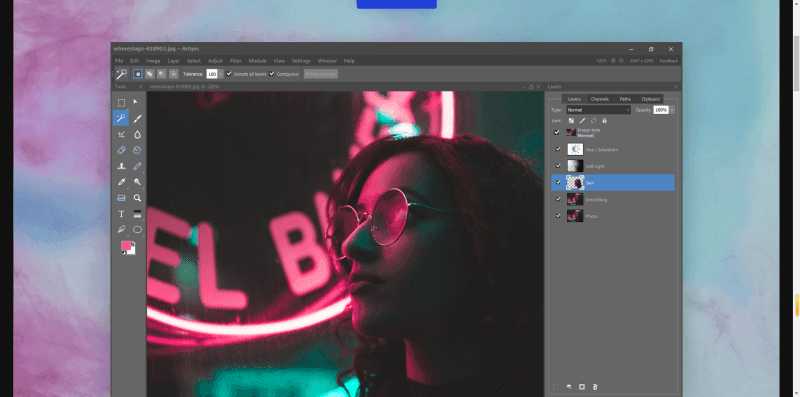Select the pen tool
The height and width of the screenshot is (397, 800).
click(121, 230)
